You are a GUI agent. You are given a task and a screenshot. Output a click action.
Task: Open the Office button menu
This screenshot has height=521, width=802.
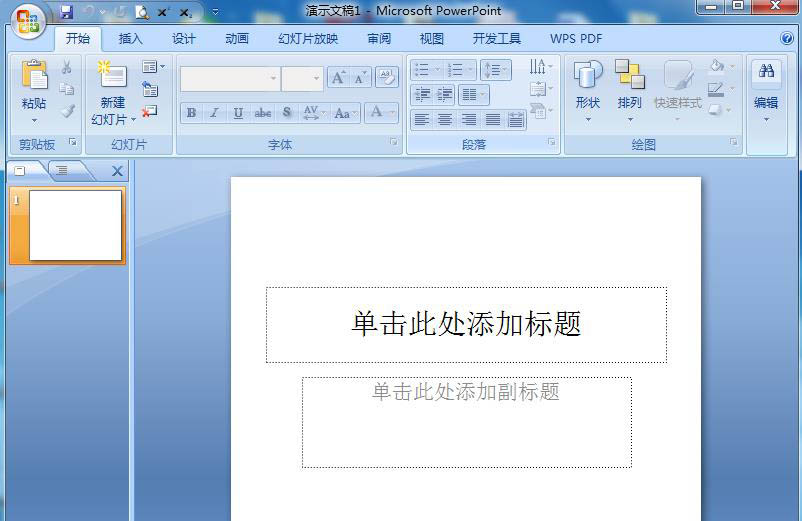point(28,22)
